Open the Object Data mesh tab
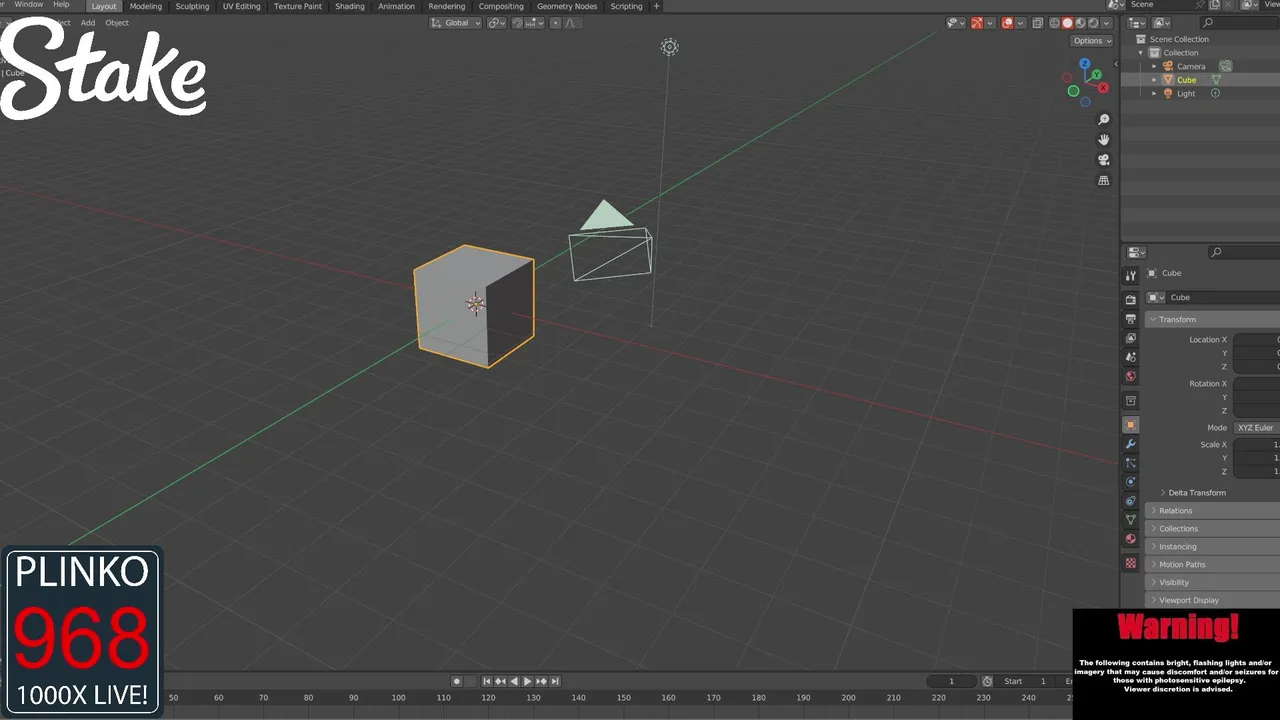This screenshot has height=720, width=1280. (x=1131, y=520)
